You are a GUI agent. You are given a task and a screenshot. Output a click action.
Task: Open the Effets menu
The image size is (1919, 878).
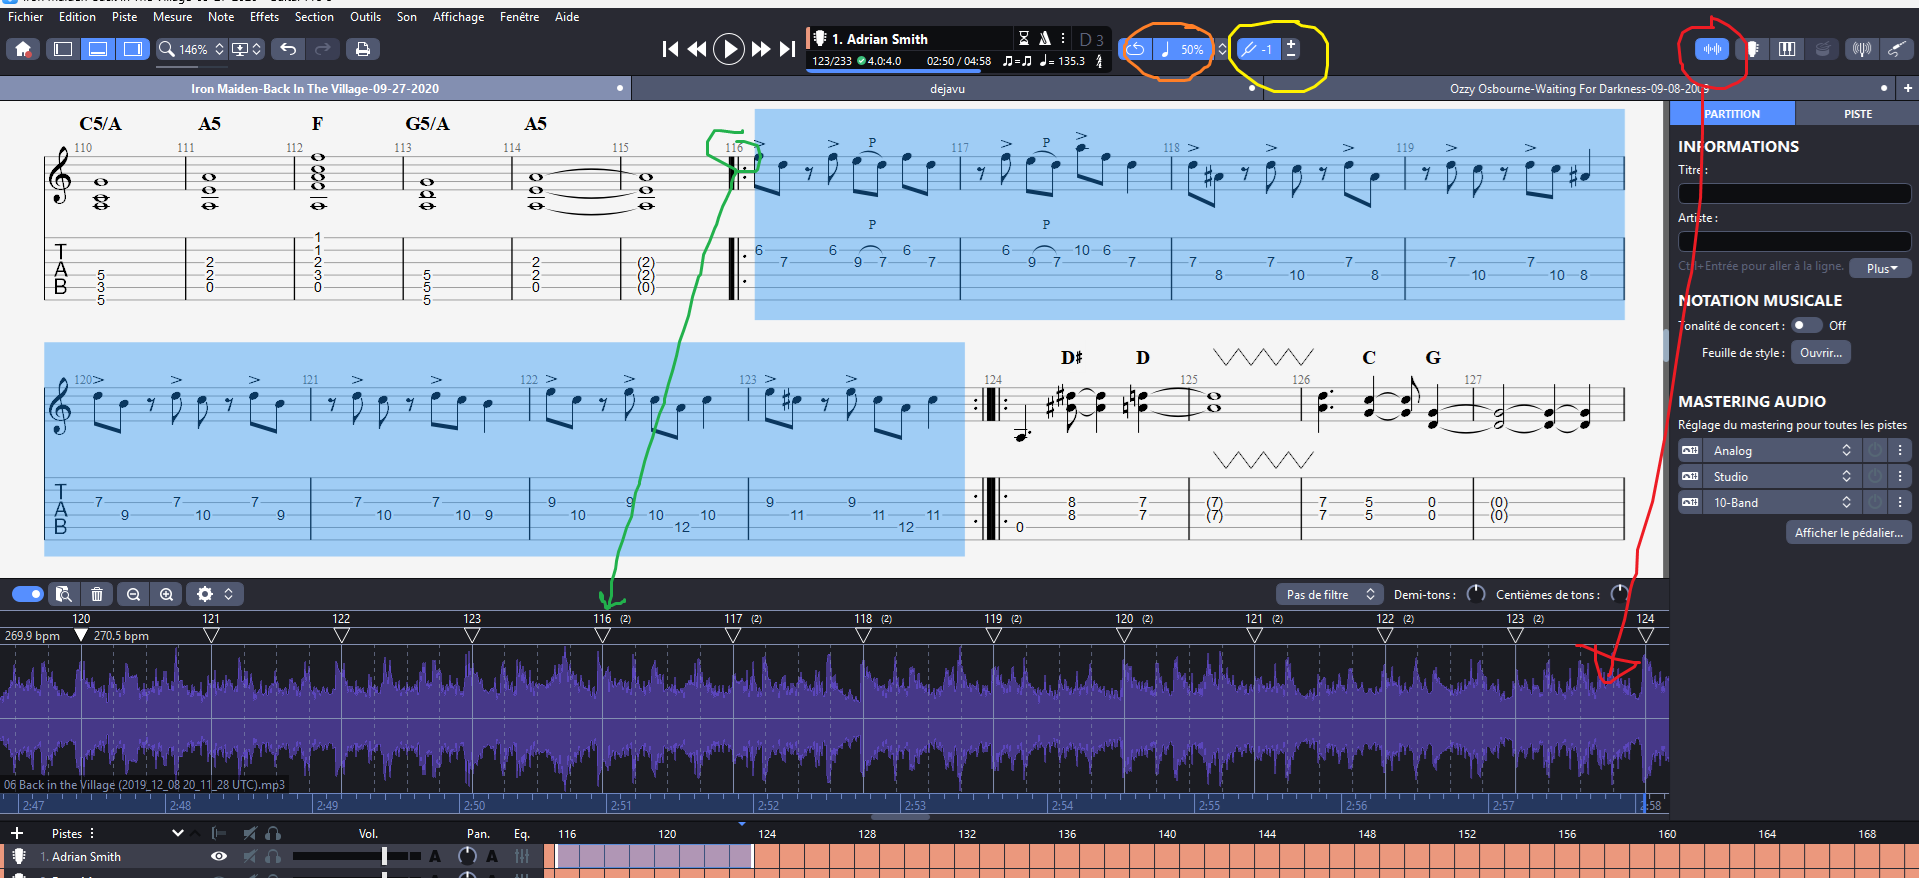pos(264,17)
